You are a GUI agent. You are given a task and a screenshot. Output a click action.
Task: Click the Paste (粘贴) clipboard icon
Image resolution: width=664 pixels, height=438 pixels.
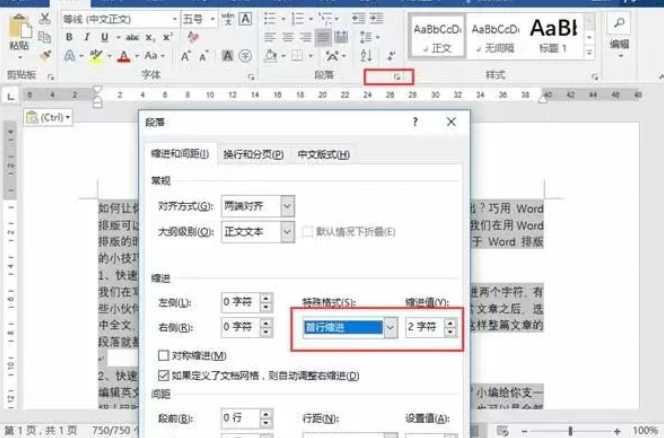pyautogui.click(x=19, y=27)
